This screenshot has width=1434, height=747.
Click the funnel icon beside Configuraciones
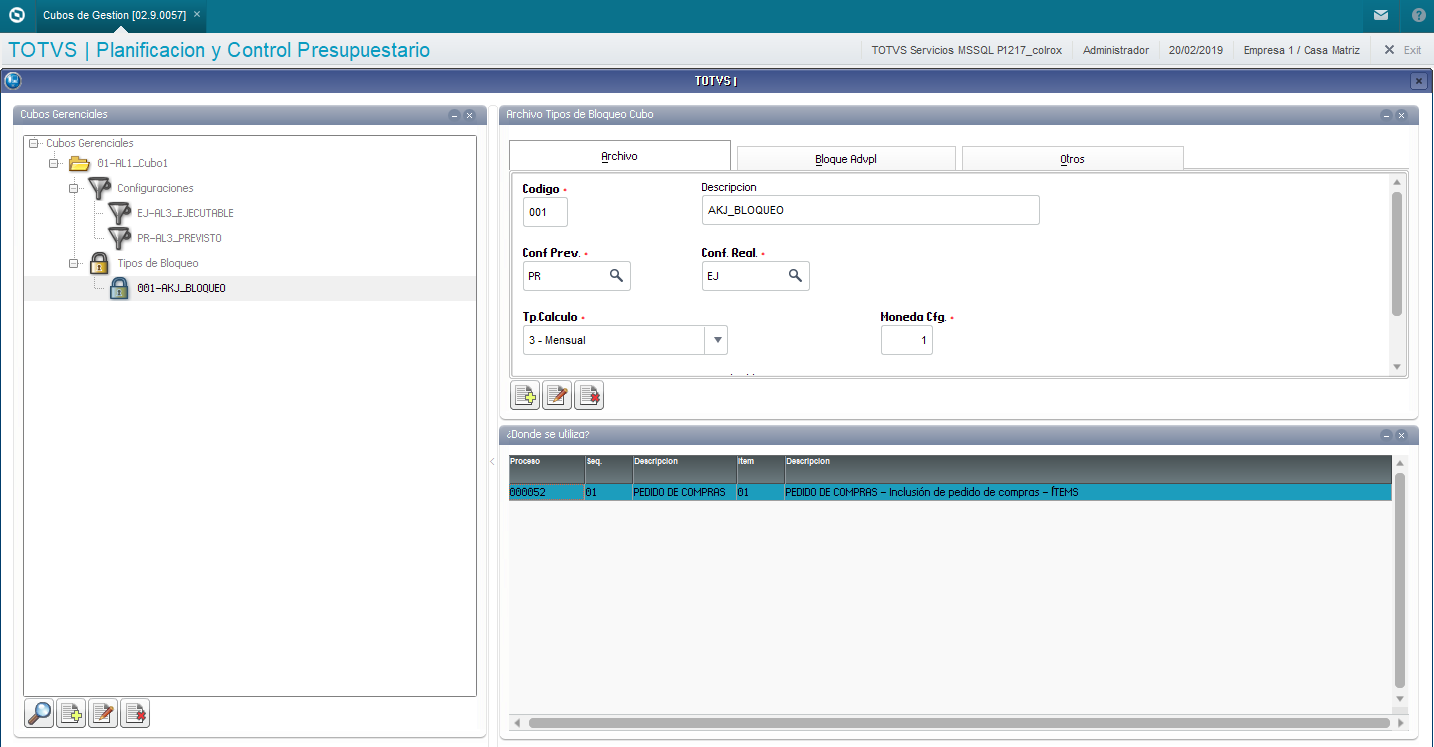point(98,188)
